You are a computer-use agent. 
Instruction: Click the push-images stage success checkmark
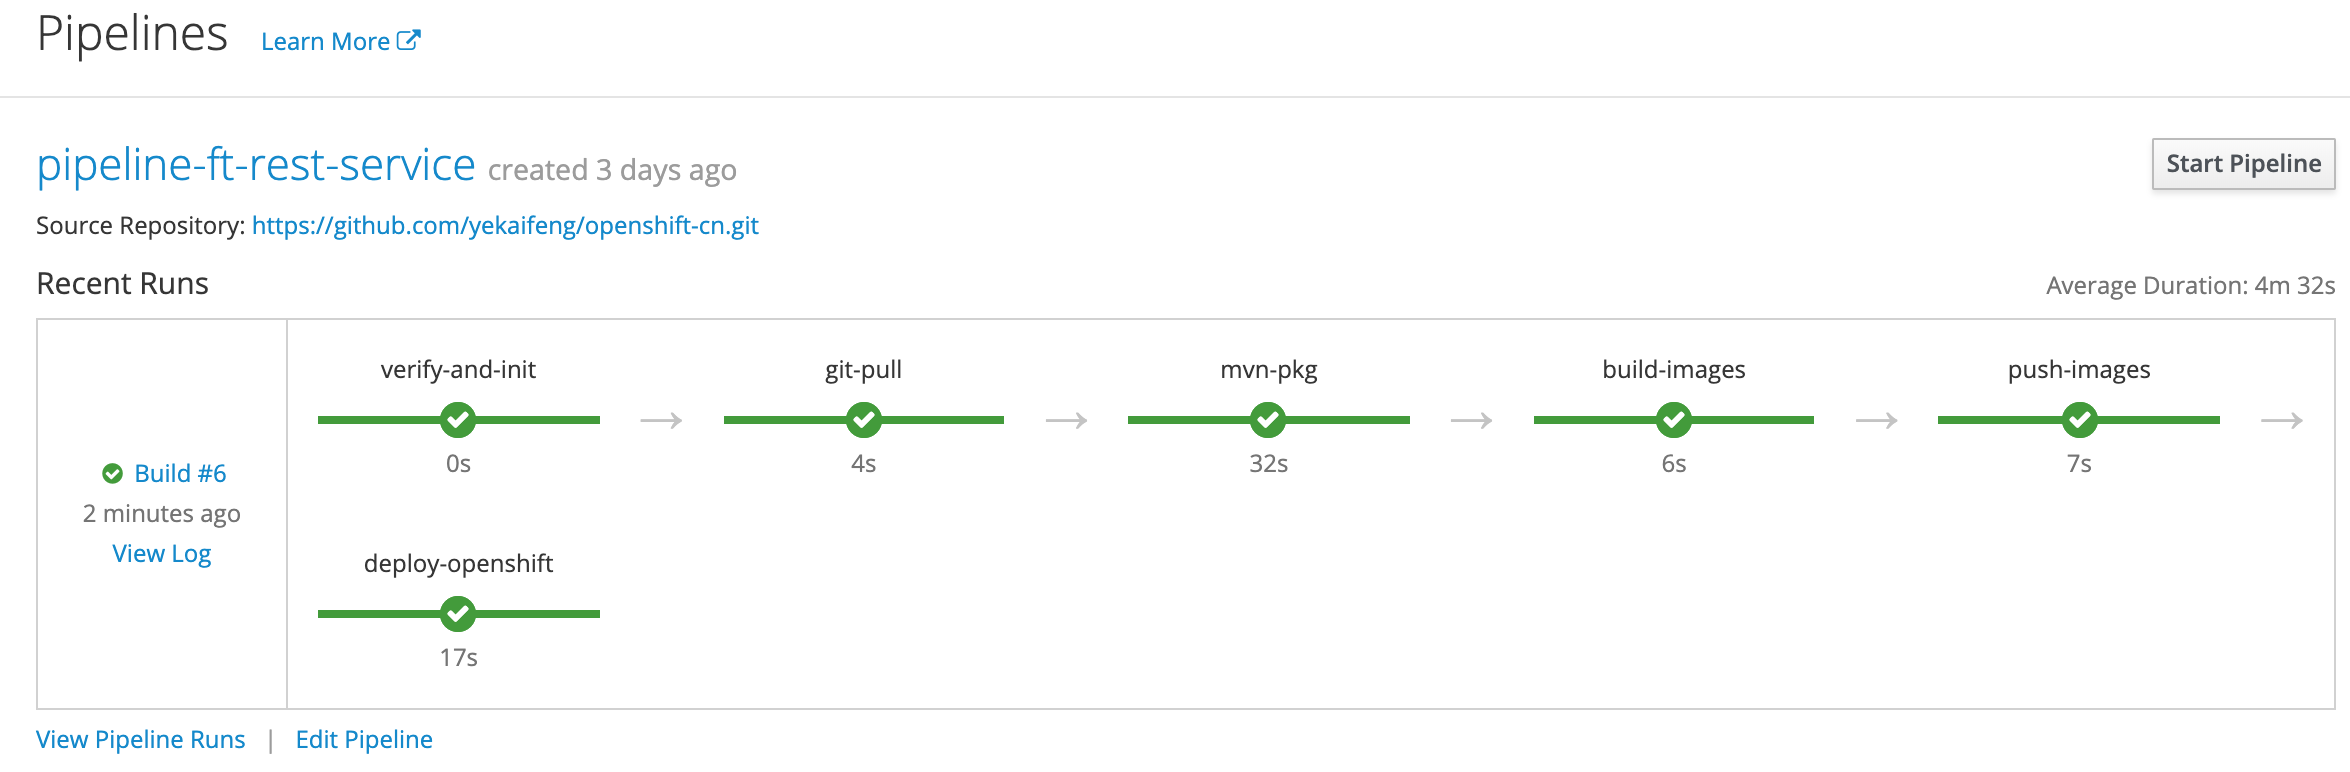pyautogui.click(x=2079, y=420)
